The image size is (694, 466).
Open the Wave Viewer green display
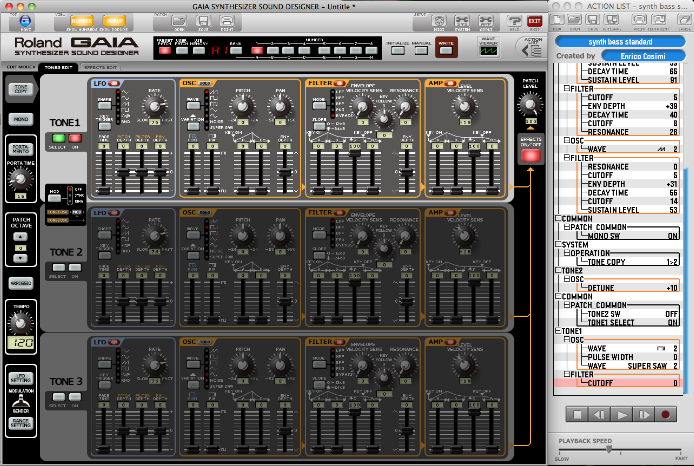(489, 50)
